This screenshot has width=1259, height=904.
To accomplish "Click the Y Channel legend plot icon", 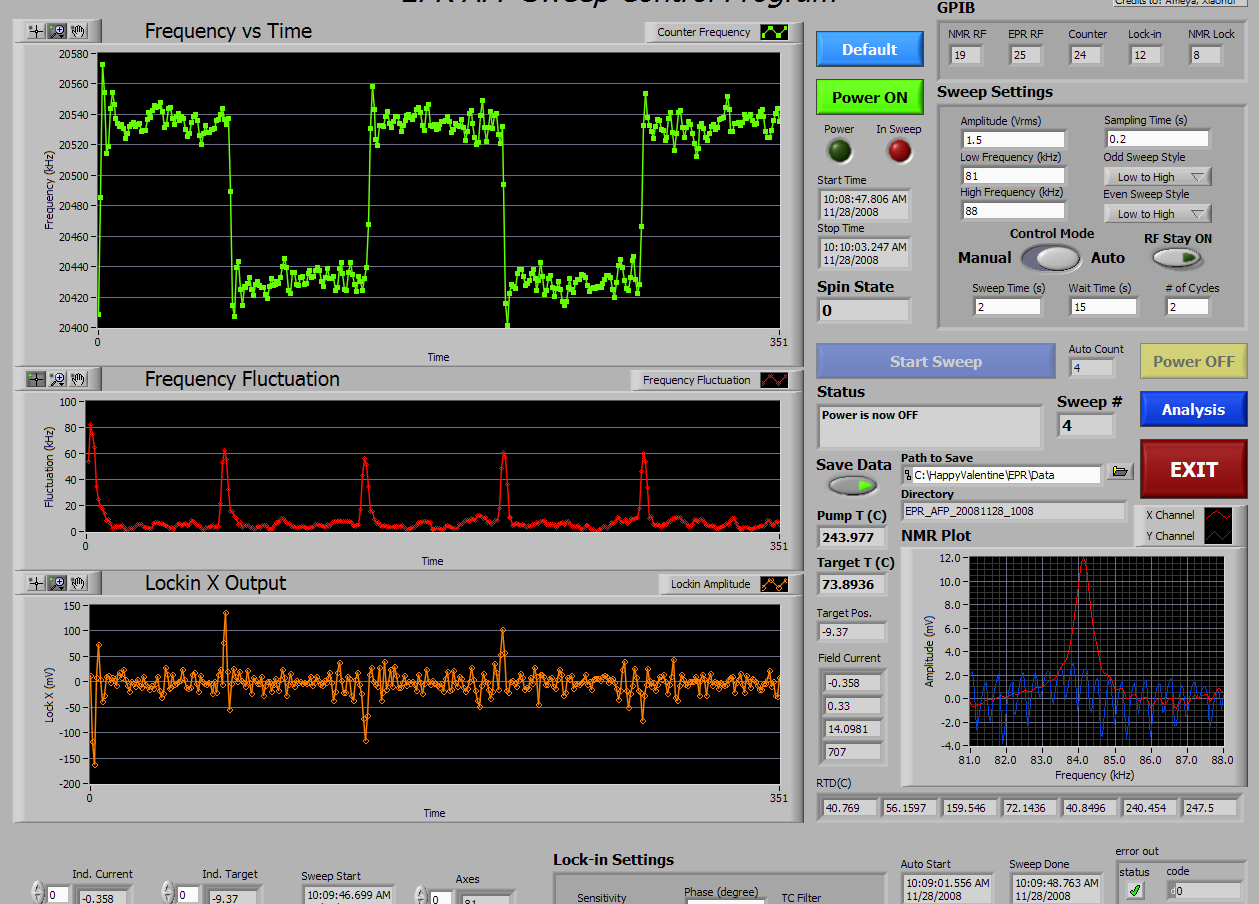I will 1217,536.
